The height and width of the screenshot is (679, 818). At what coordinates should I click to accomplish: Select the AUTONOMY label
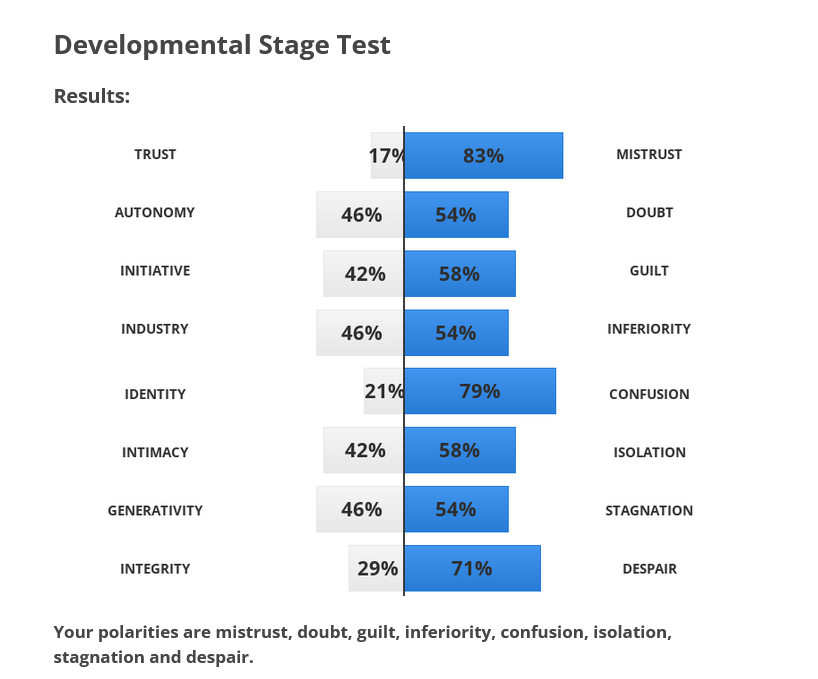[154, 212]
